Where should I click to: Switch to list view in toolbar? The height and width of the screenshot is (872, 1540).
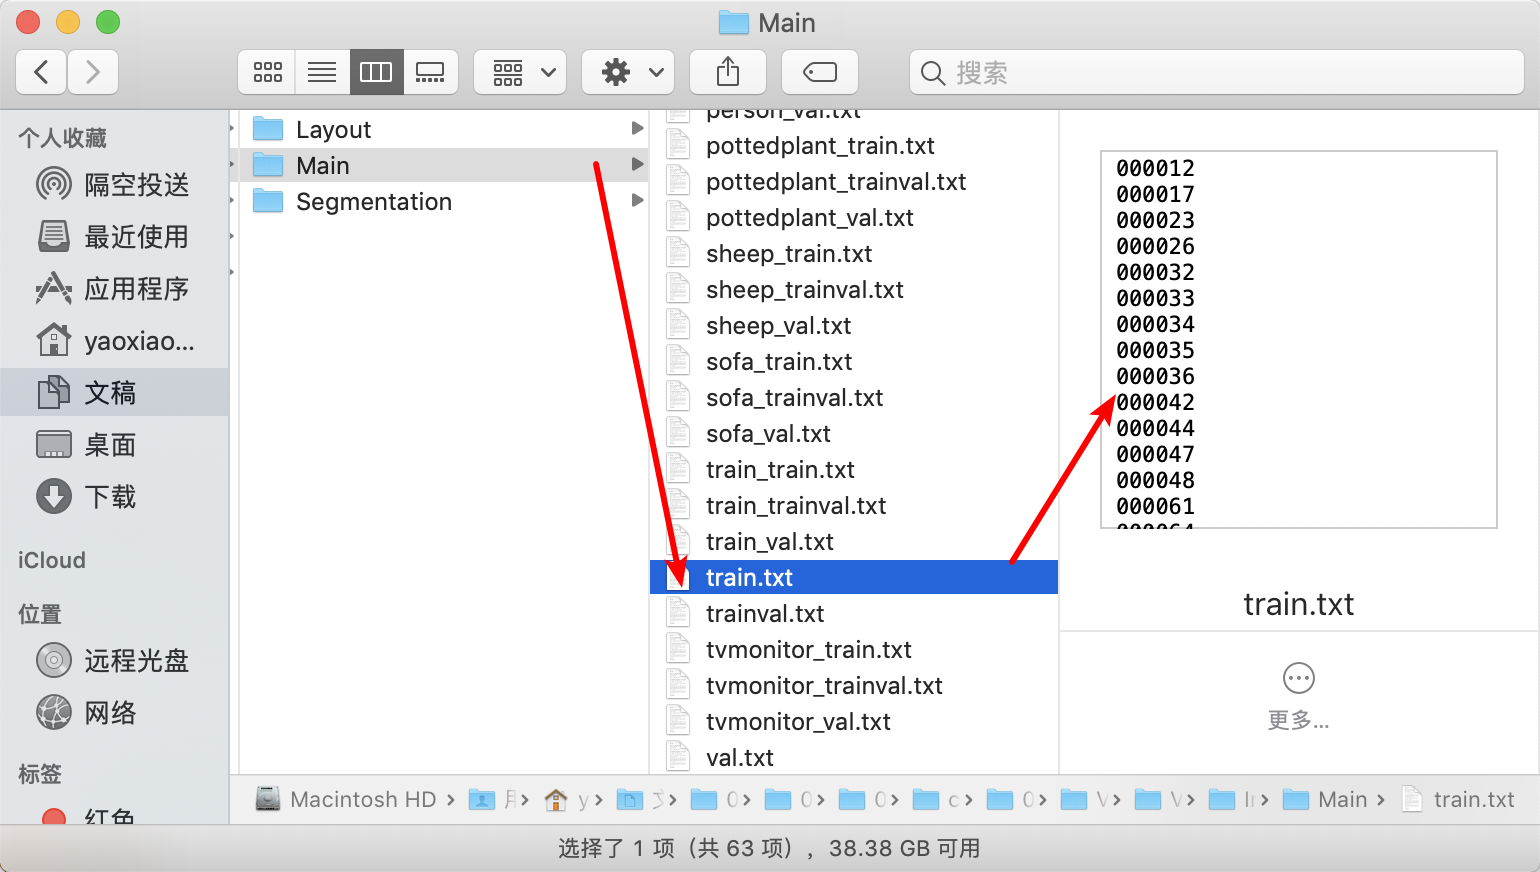tap(322, 72)
